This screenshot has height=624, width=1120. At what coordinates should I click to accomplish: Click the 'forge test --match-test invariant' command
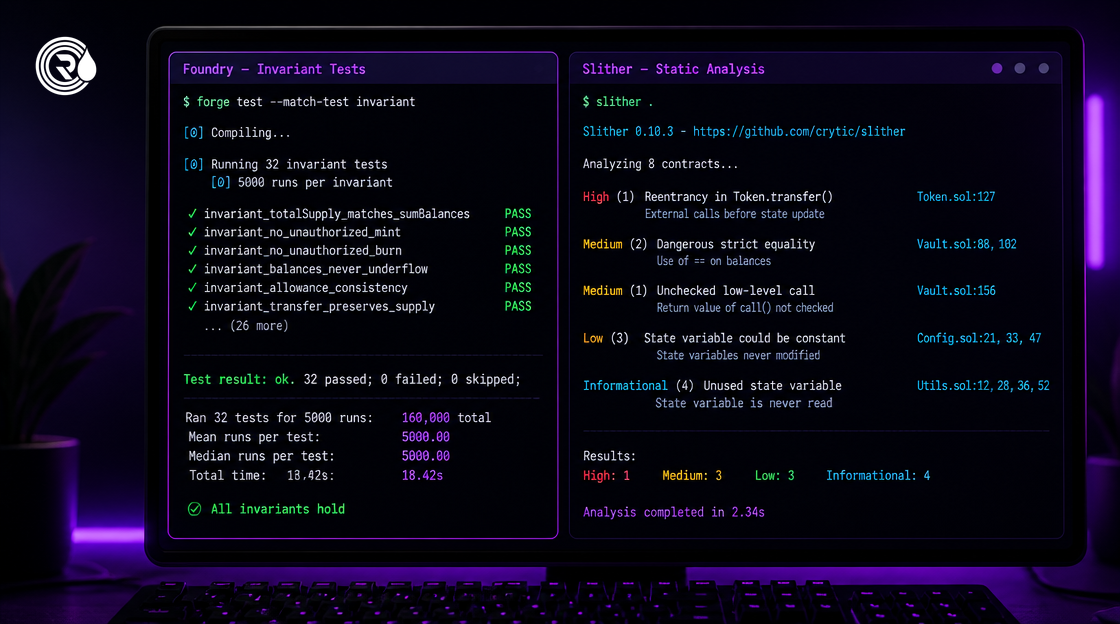point(306,102)
